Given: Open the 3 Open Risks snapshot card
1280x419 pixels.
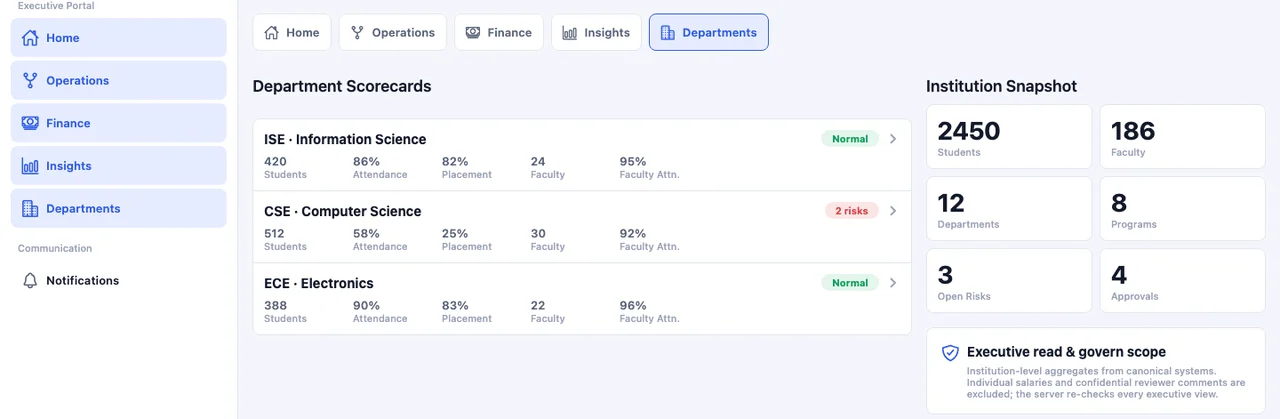Looking at the screenshot, I should tap(1009, 281).
